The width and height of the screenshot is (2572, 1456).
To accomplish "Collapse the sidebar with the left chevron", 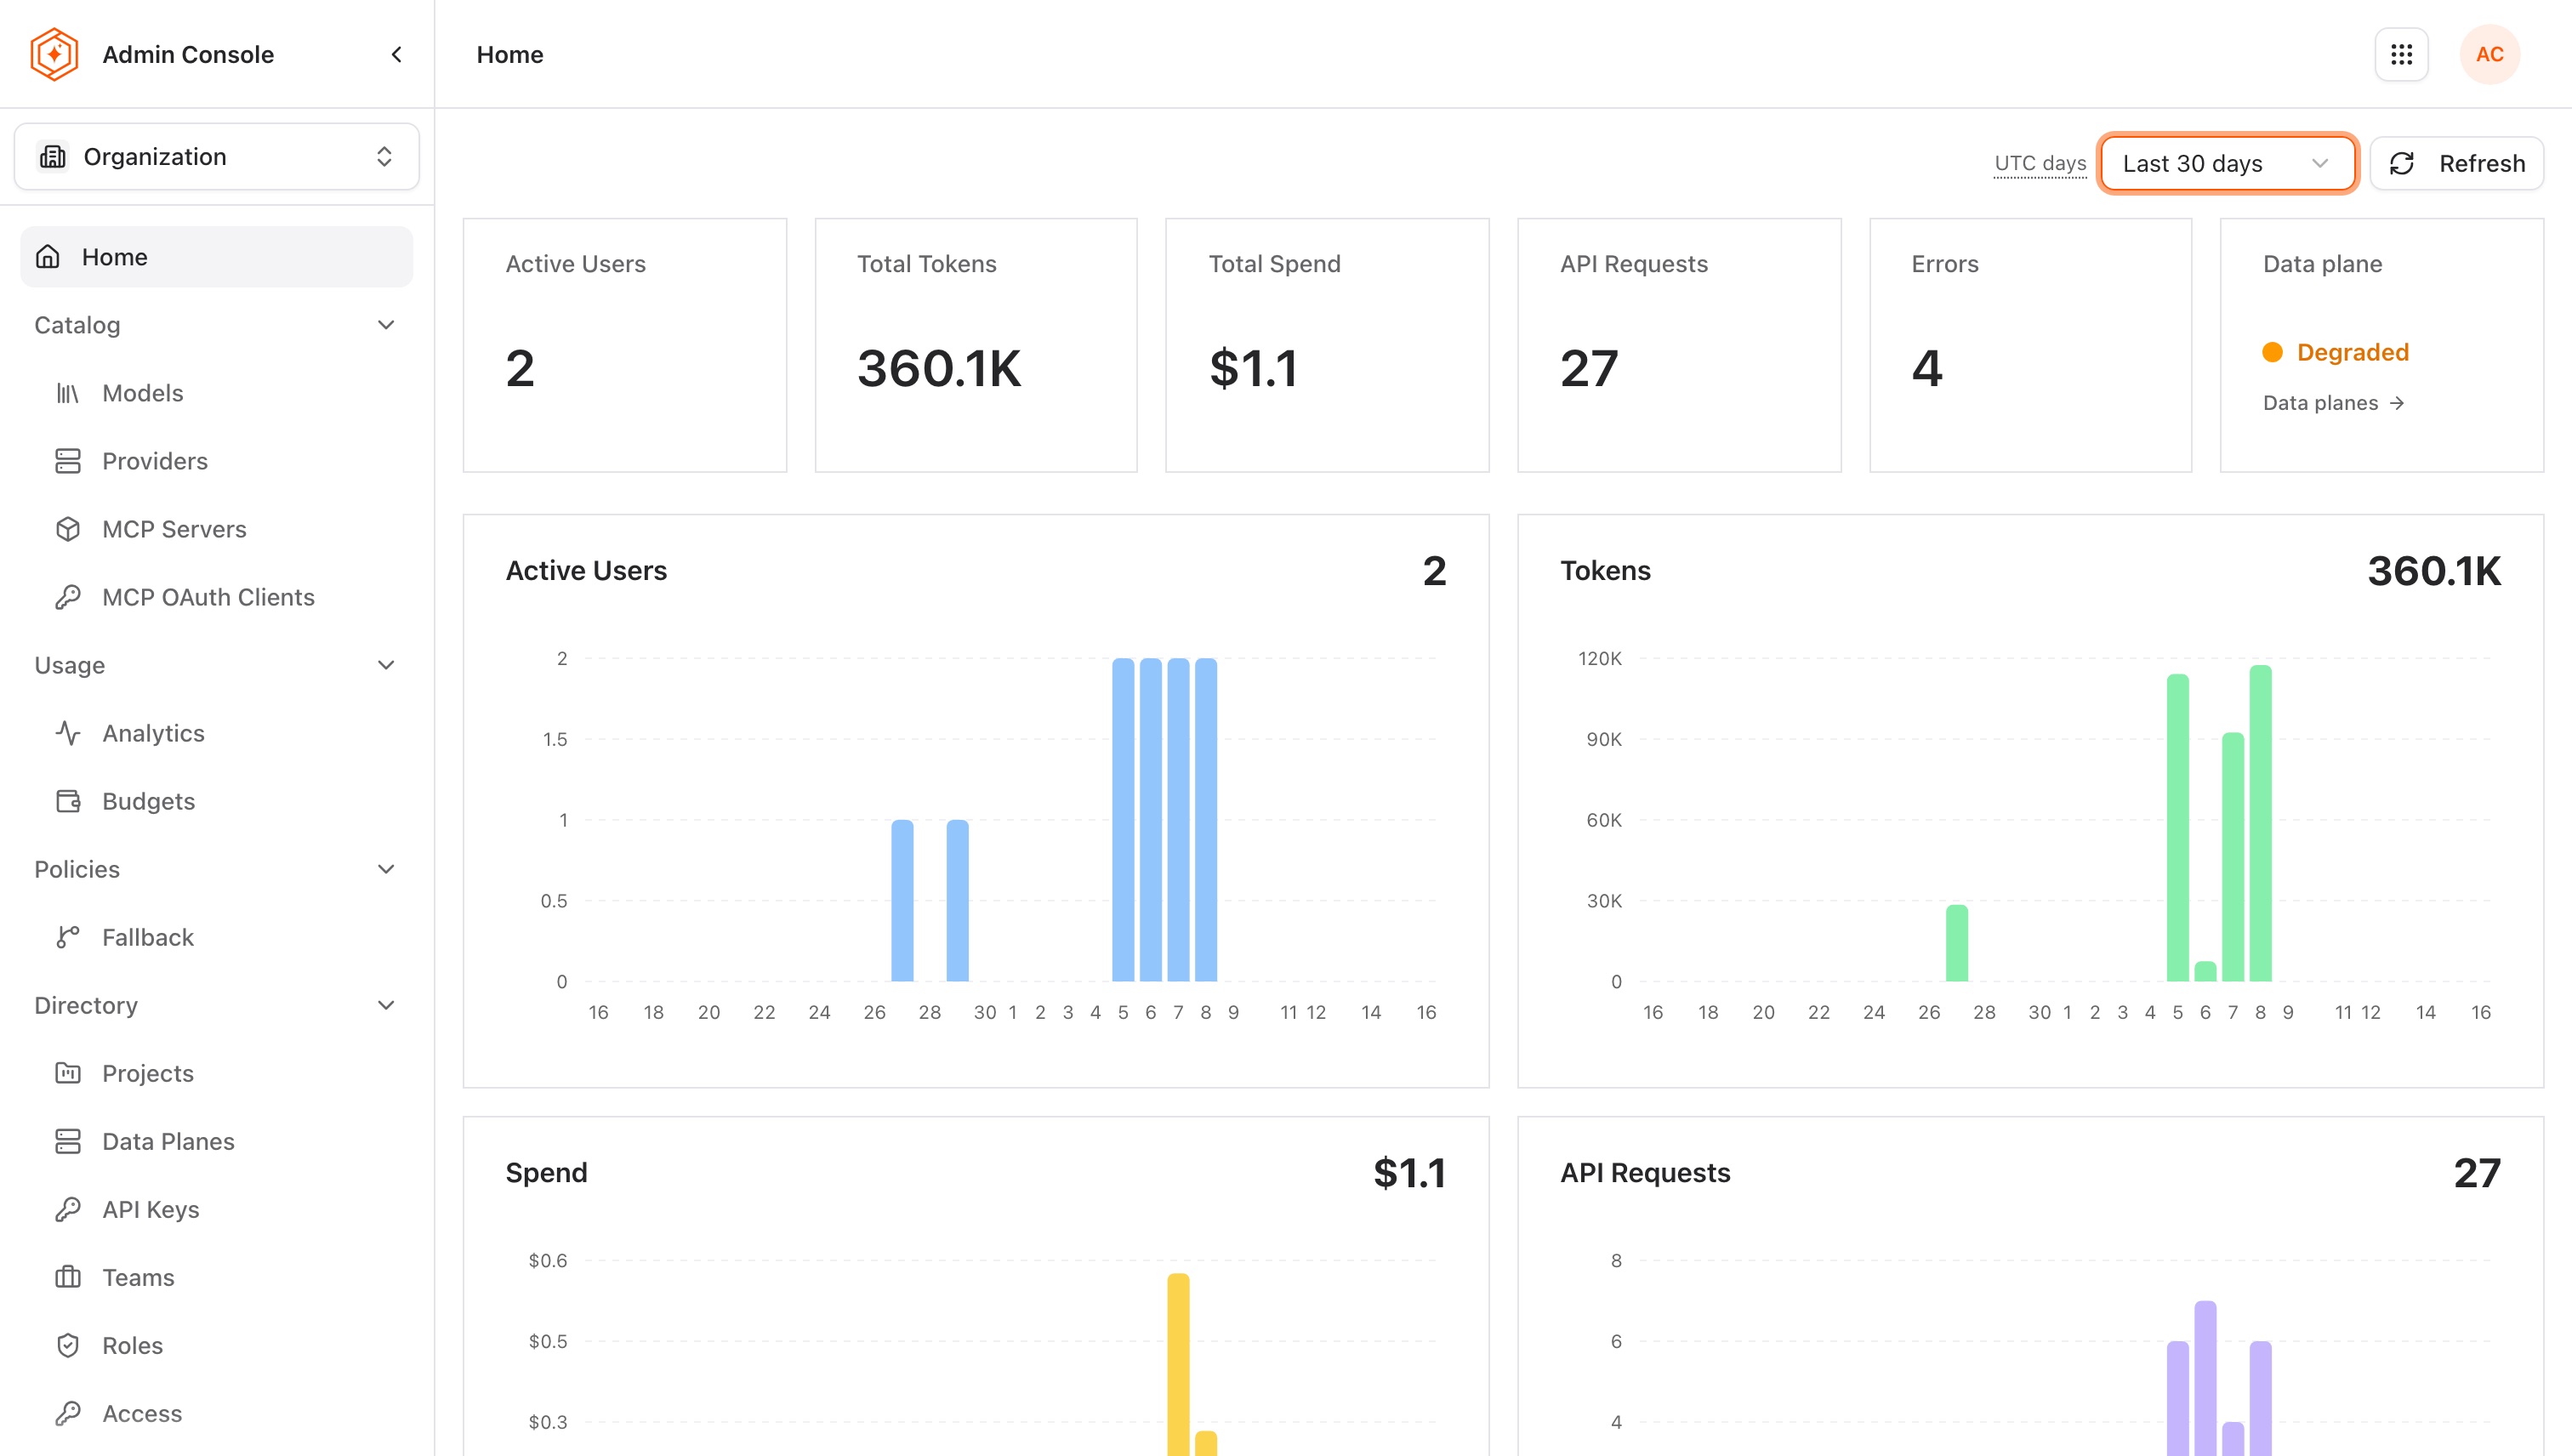I will (396, 54).
